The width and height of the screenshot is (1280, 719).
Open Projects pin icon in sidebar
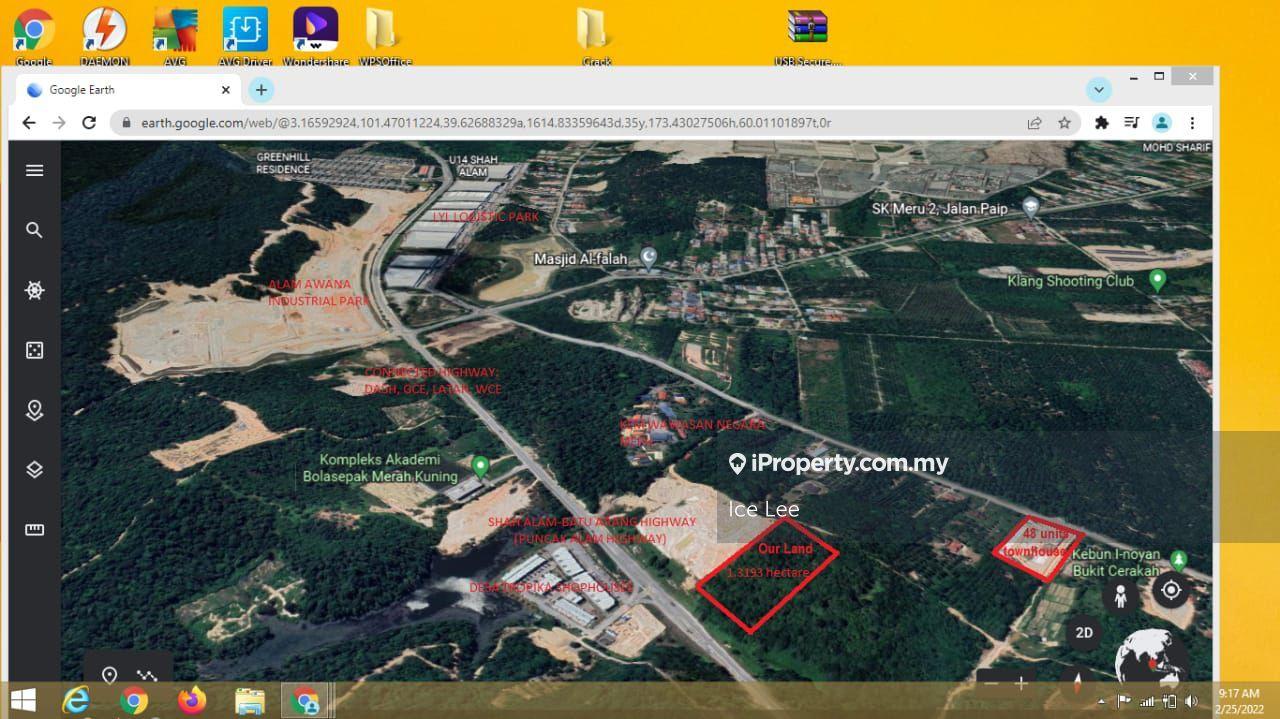[x=34, y=410]
